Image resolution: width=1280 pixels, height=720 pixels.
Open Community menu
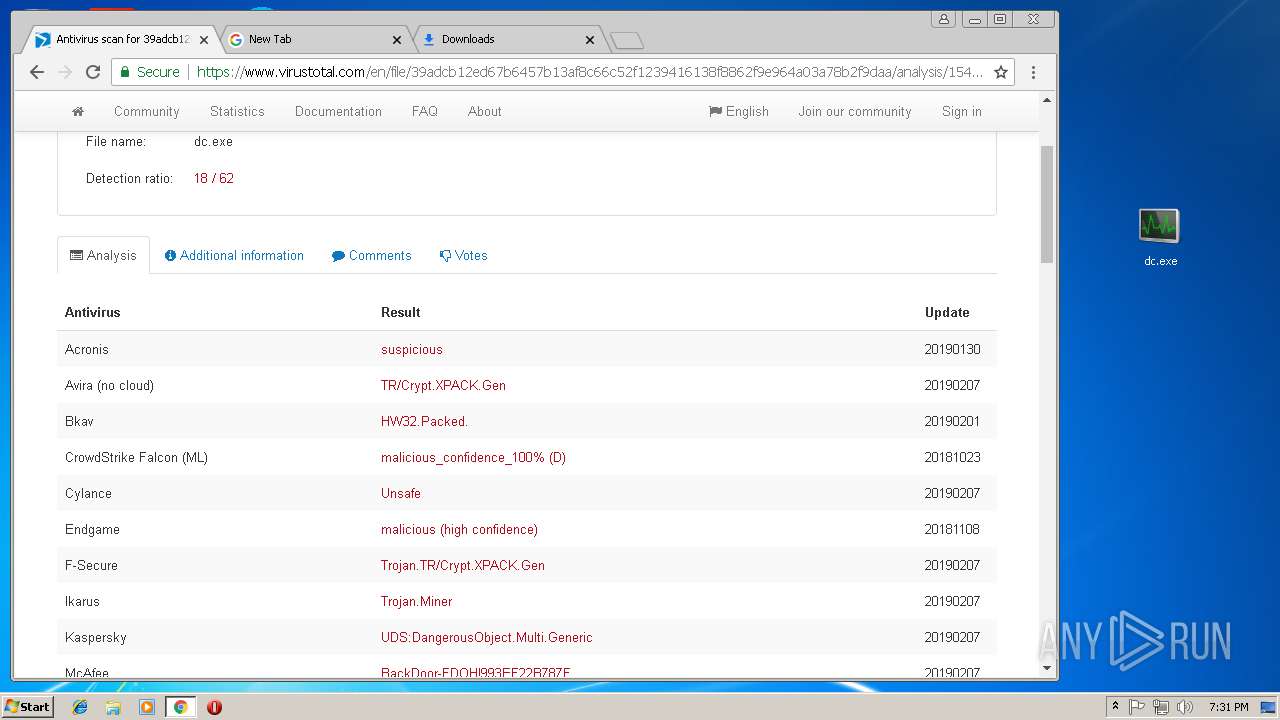(147, 112)
